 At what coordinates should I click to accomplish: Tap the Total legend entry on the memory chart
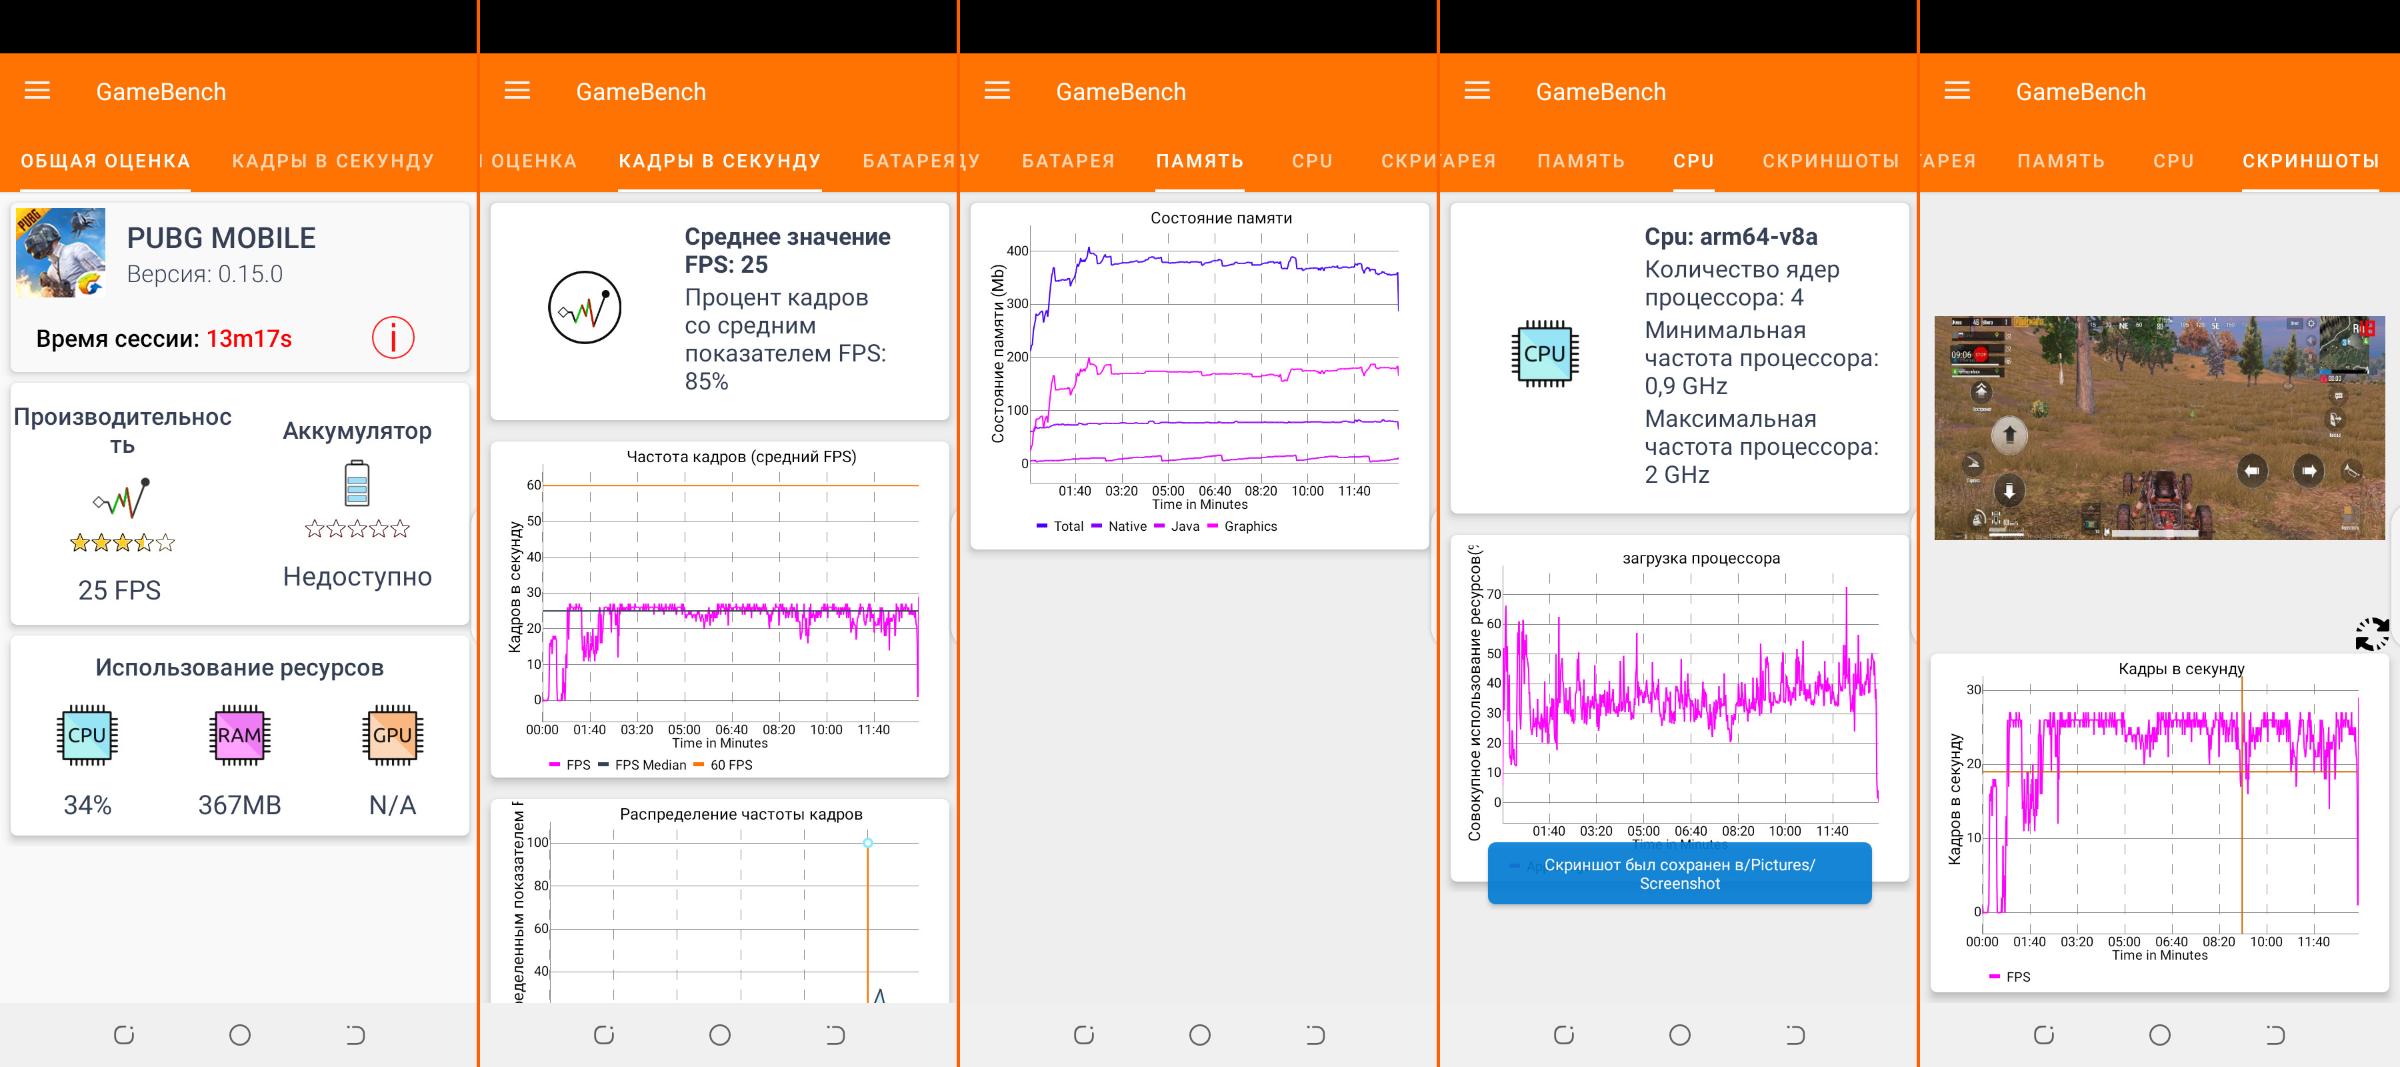point(1060,526)
